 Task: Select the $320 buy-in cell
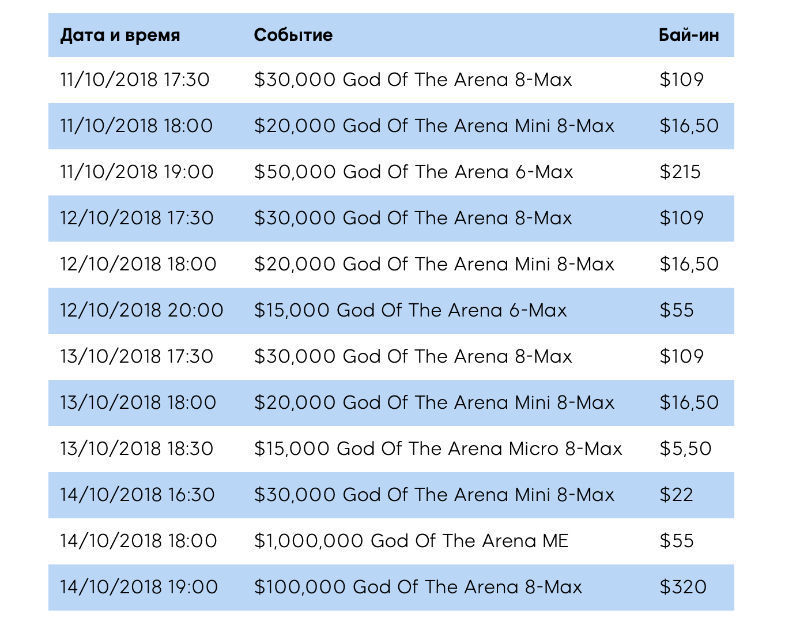point(683,587)
